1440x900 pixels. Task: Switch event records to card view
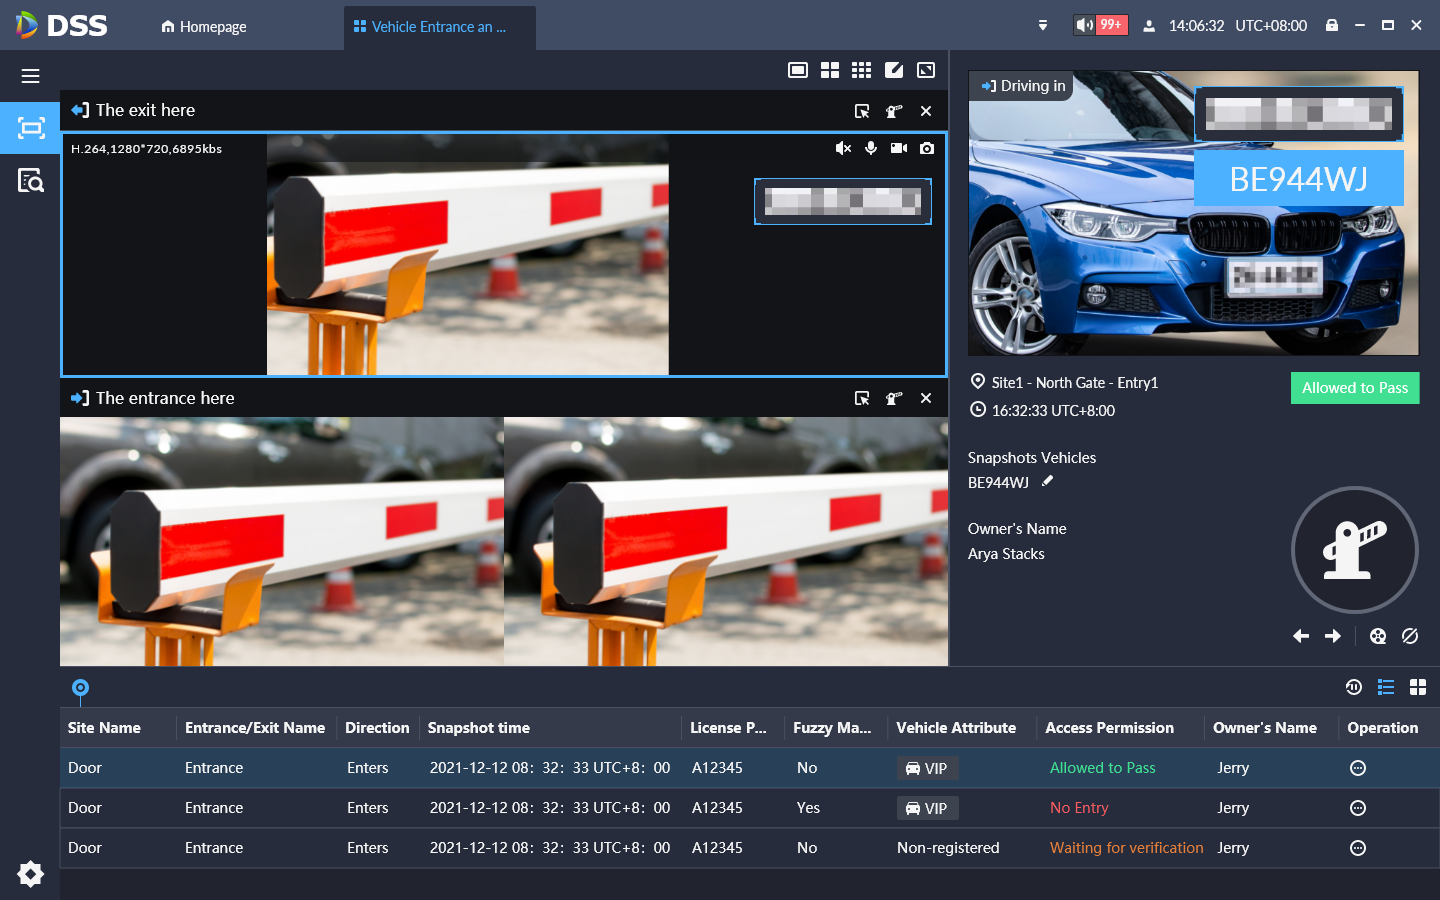click(x=1417, y=687)
